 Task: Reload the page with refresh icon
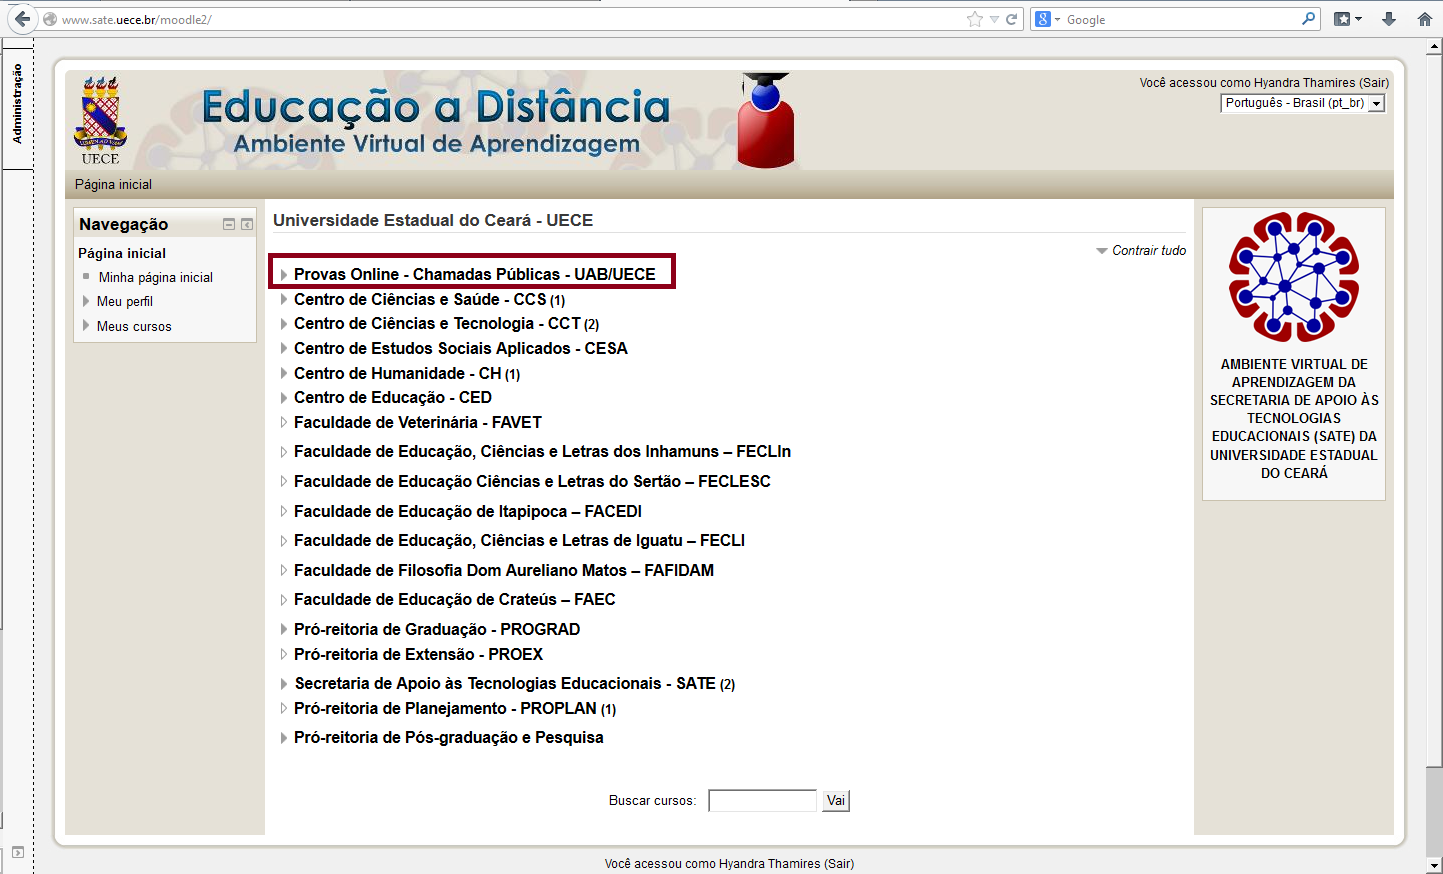[x=1011, y=19]
